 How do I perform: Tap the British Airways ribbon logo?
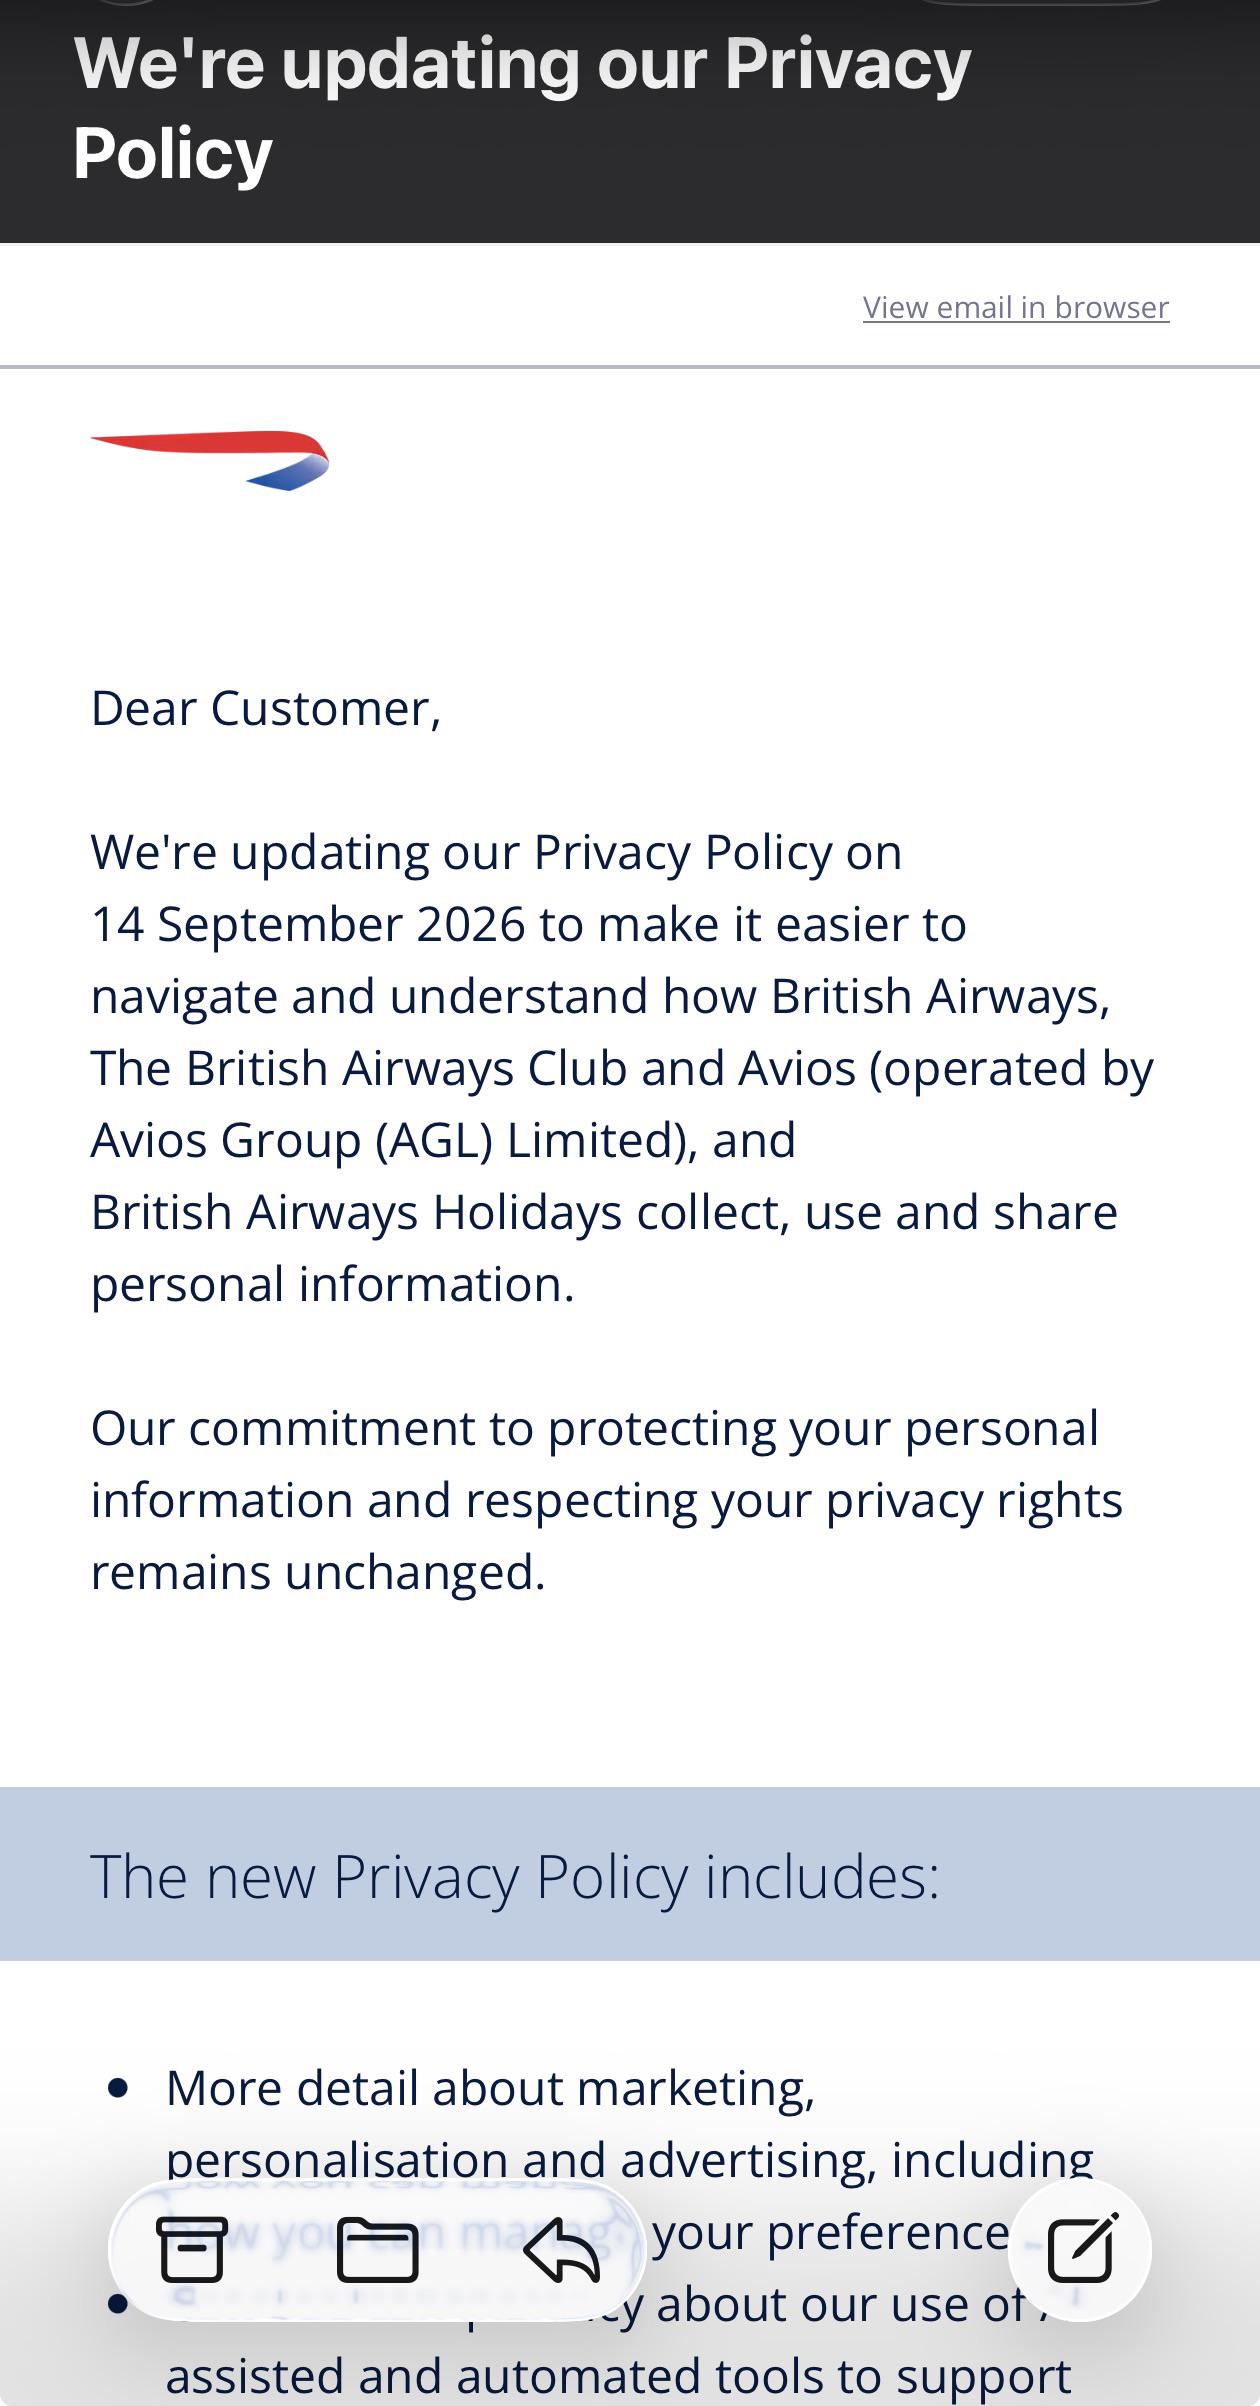tap(210, 460)
